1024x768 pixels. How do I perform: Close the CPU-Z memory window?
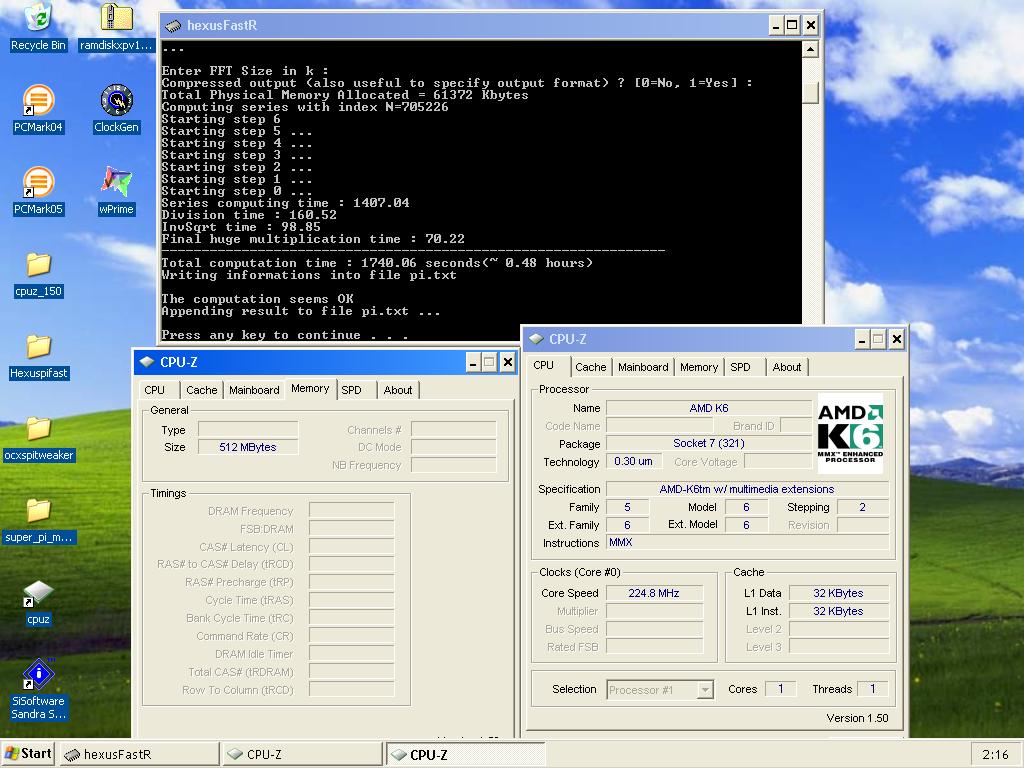[x=507, y=362]
